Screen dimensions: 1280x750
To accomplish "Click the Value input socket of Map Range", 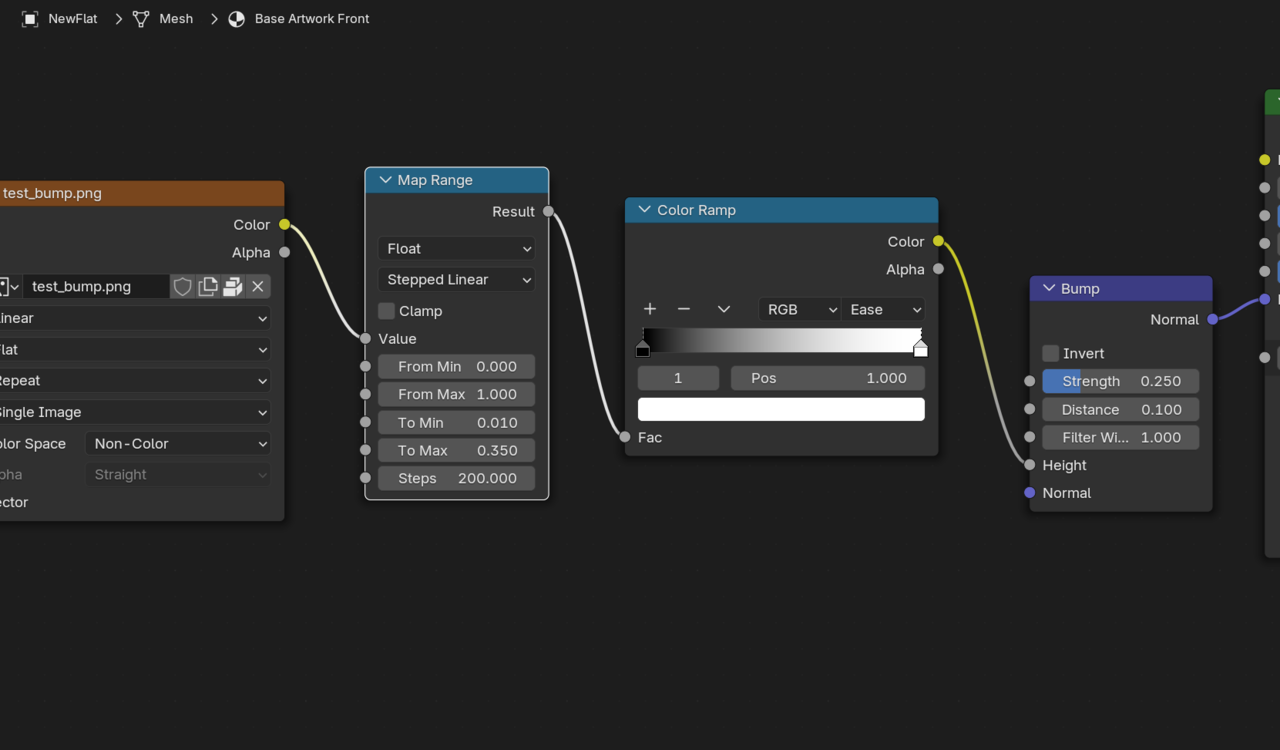I will pyautogui.click(x=366, y=339).
